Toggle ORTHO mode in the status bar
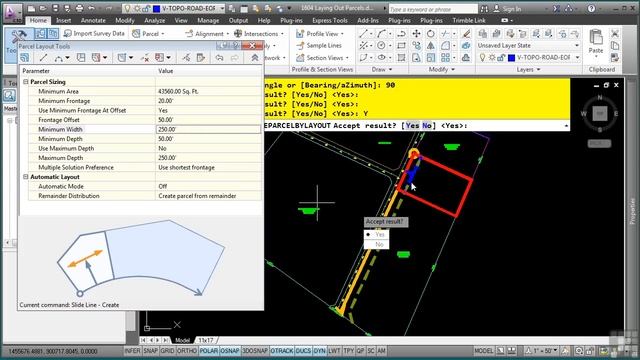640x360 pixels. [187, 351]
